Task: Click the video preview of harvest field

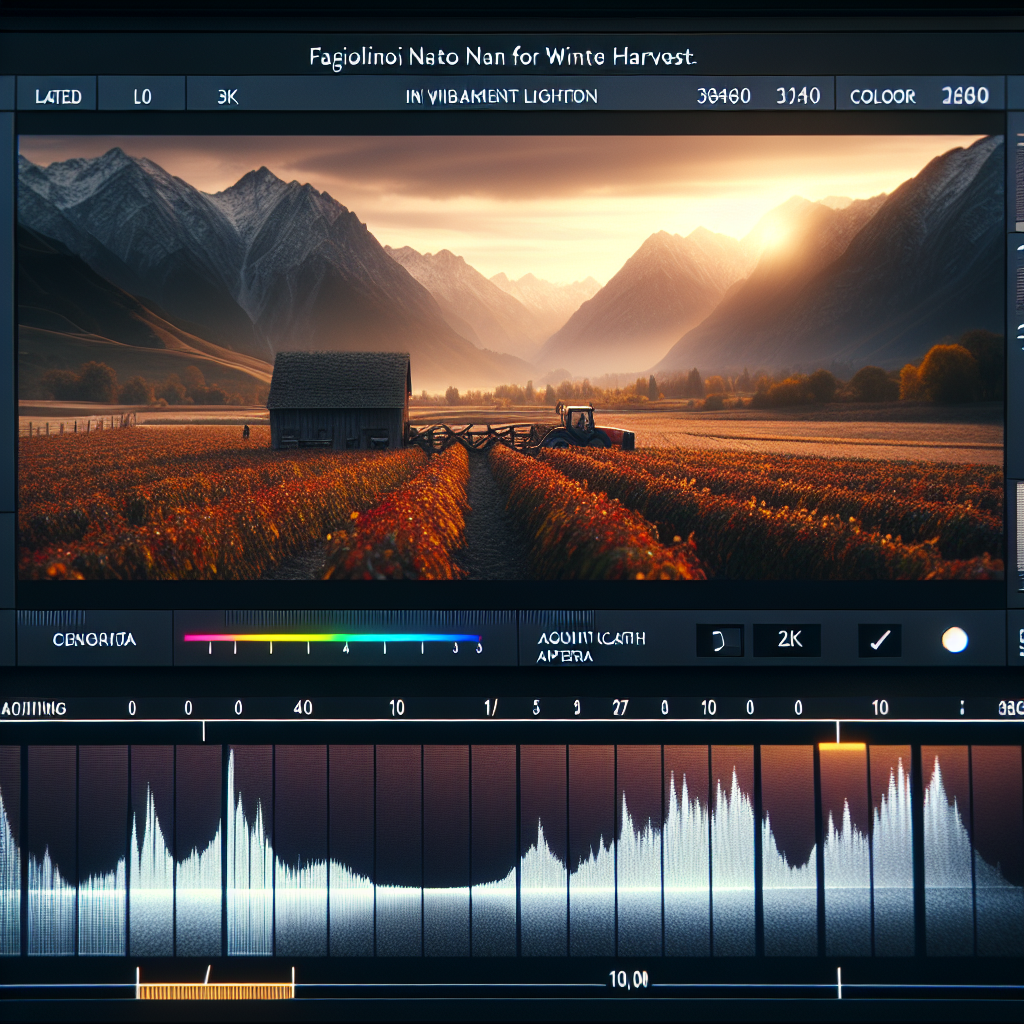Action: coord(511,357)
